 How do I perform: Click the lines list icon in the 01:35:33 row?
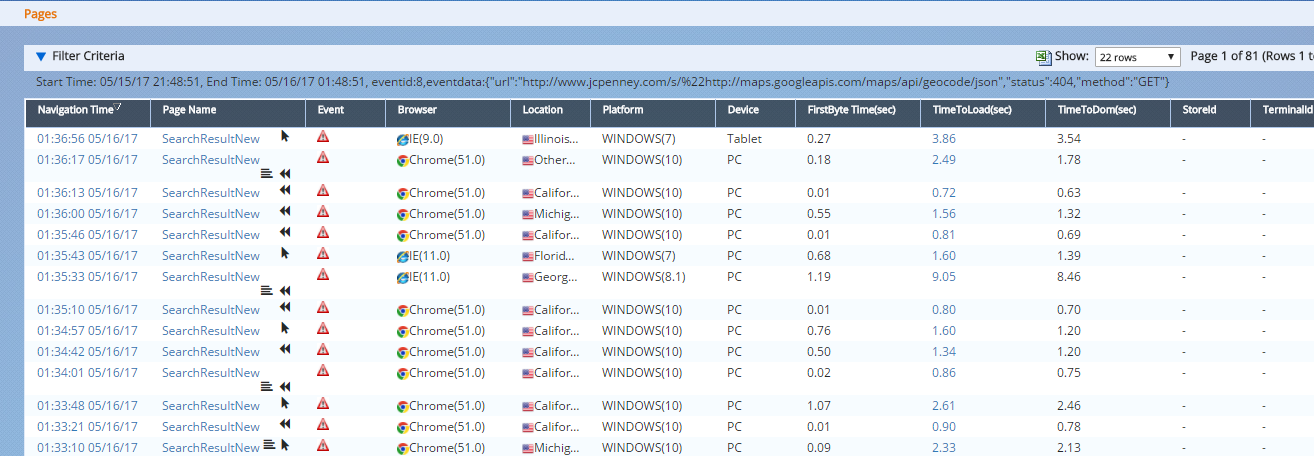click(266, 290)
